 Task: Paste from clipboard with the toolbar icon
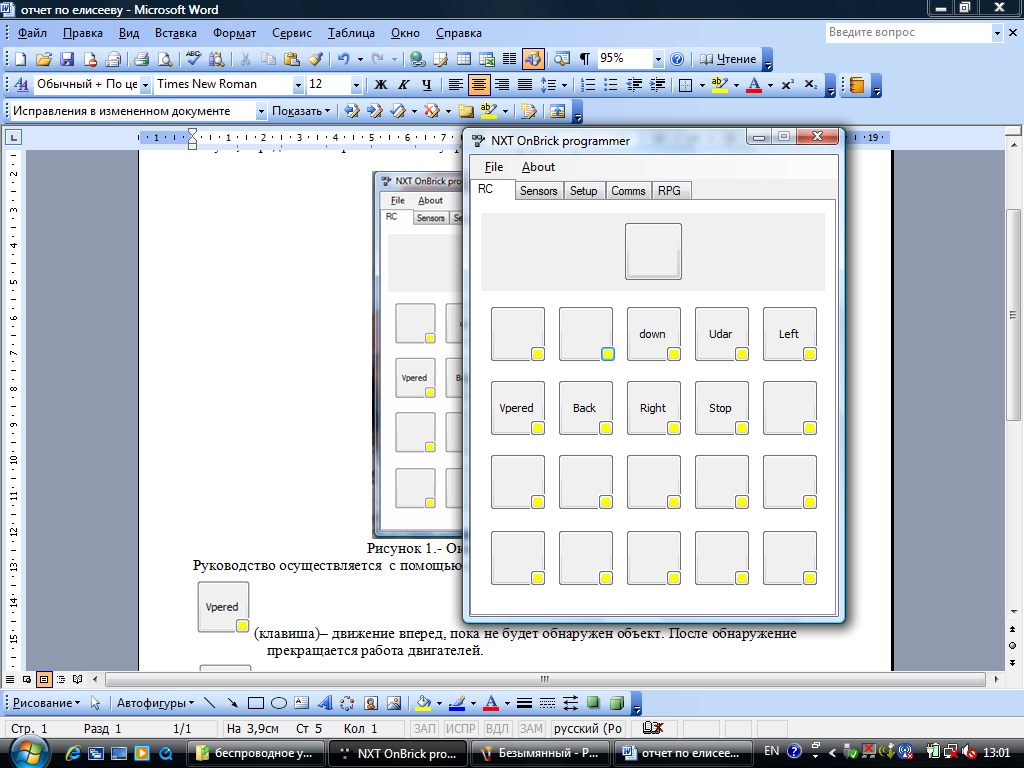pos(291,59)
